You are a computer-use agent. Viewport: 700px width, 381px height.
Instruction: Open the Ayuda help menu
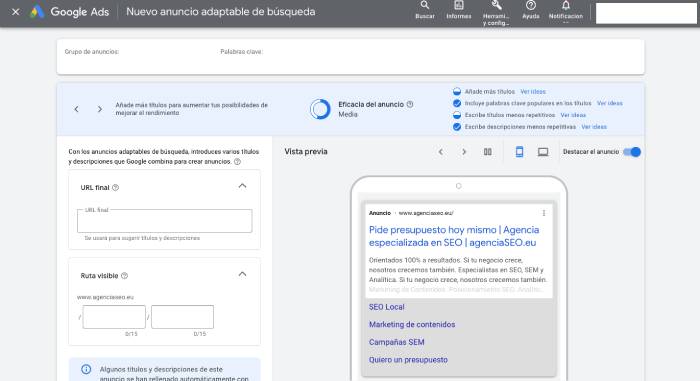531,10
